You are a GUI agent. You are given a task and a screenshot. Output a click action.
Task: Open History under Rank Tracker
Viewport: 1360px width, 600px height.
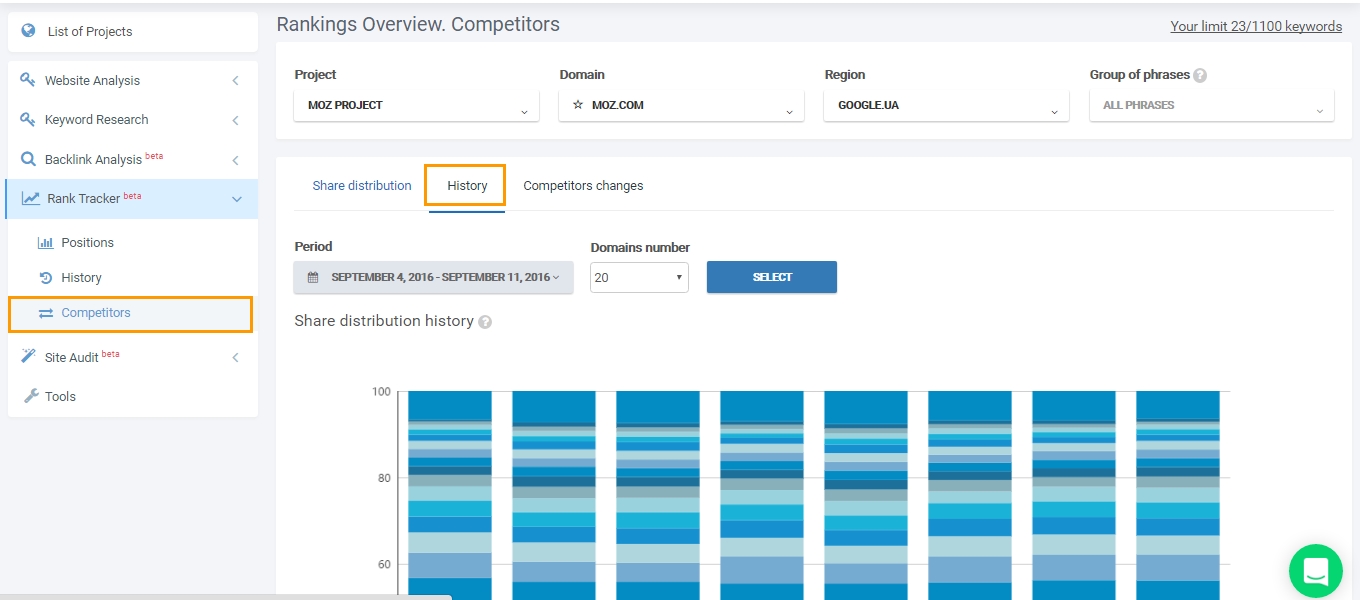tap(81, 277)
